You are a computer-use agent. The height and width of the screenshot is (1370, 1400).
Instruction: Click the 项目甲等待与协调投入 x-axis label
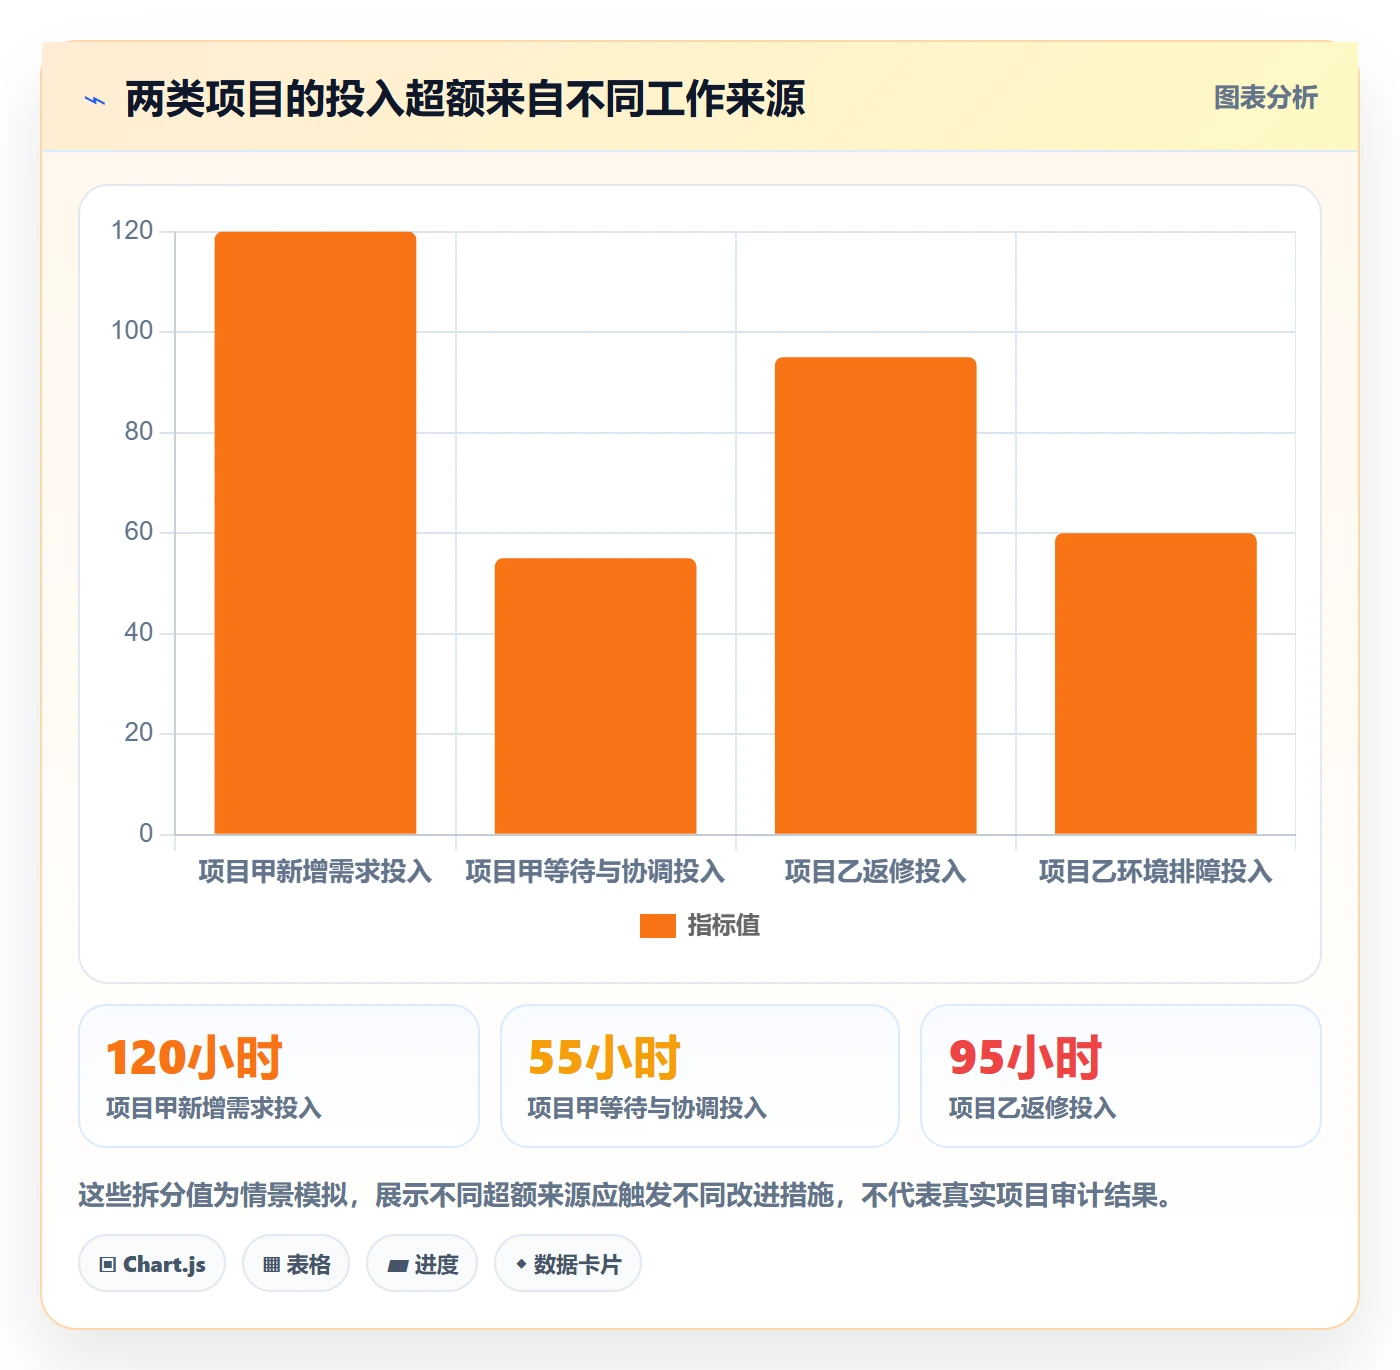595,872
